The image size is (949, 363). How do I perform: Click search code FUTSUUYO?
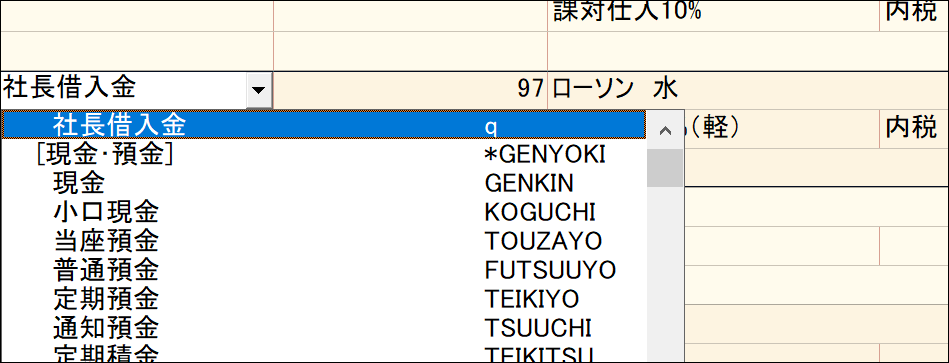pos(550,270)
